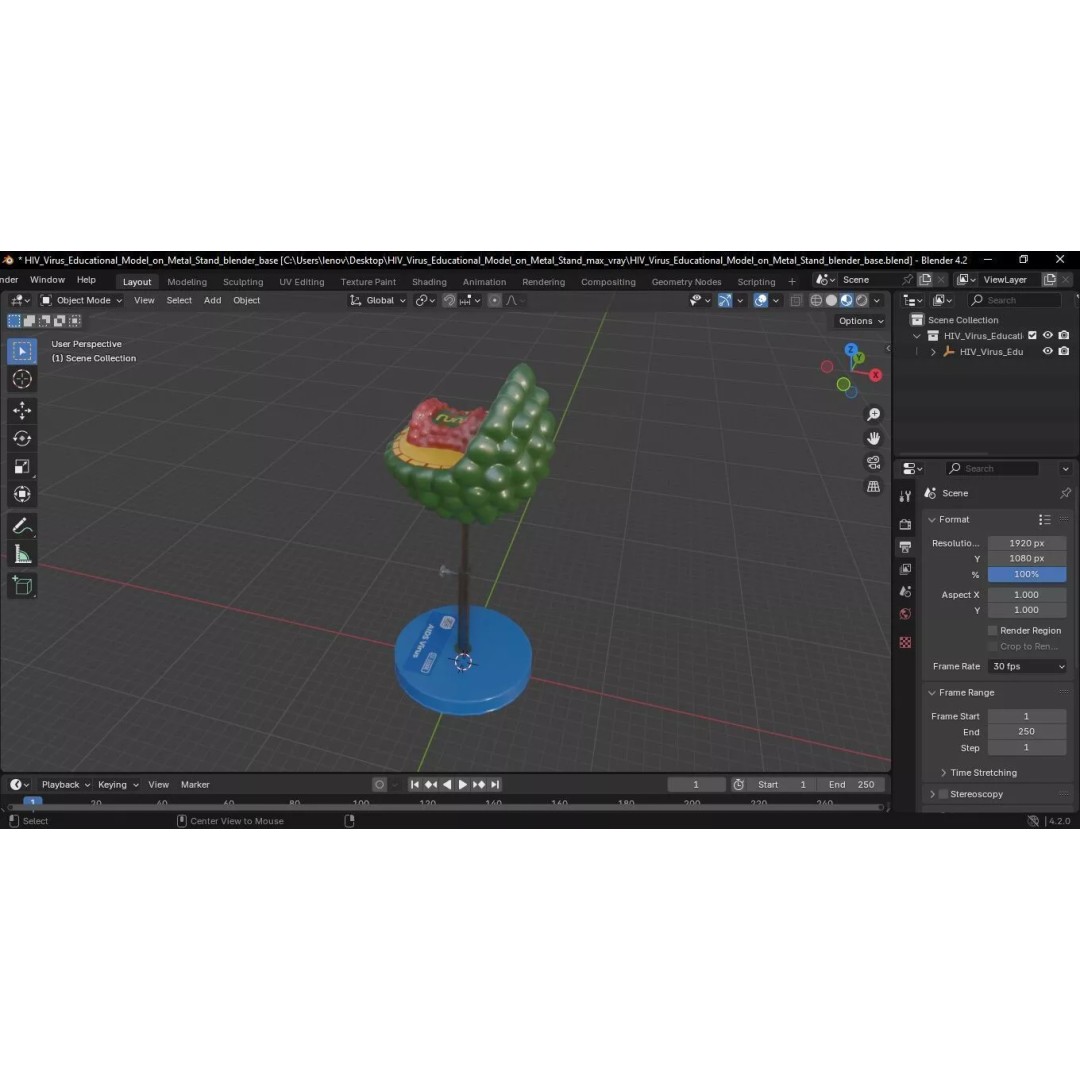This screenshot has height=1080, width=1080.
Task: Select the Move tool
Action: click(x=22, y=411)
